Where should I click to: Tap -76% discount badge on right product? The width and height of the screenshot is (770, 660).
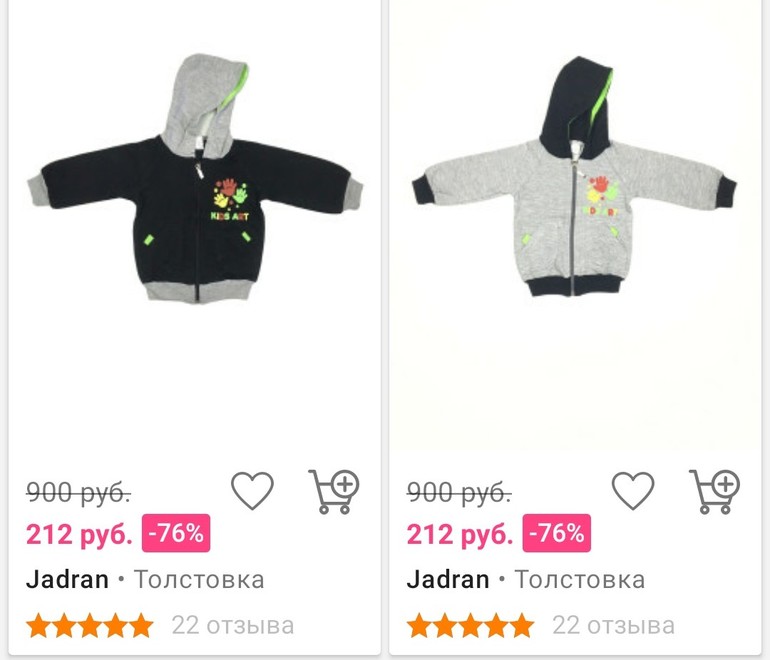pos(556,533)
